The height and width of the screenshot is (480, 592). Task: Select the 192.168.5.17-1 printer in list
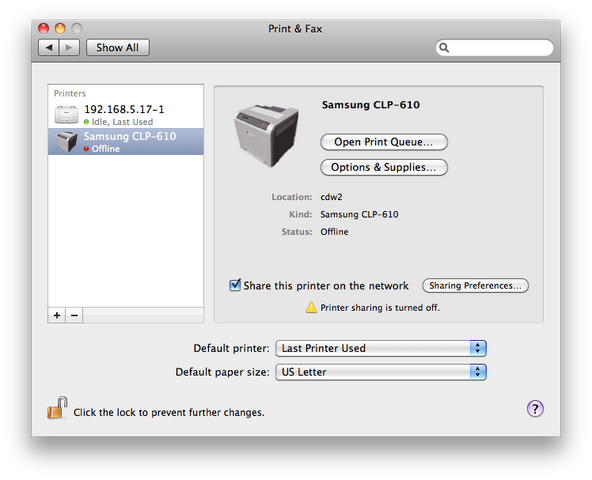pos(126,115)
